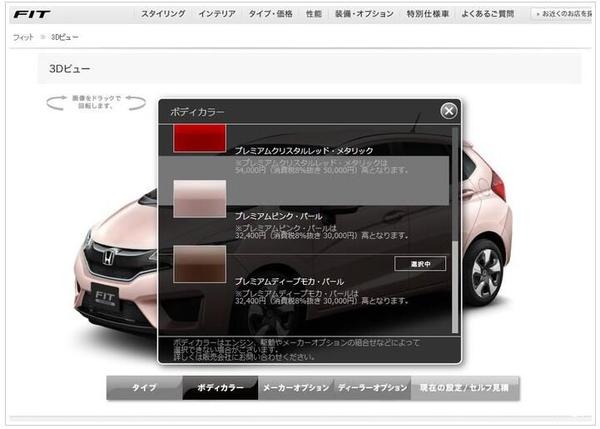Click プレミアムディープモカ・パール label
Viewport: 600px width, 429px height.
click(289, 282)
